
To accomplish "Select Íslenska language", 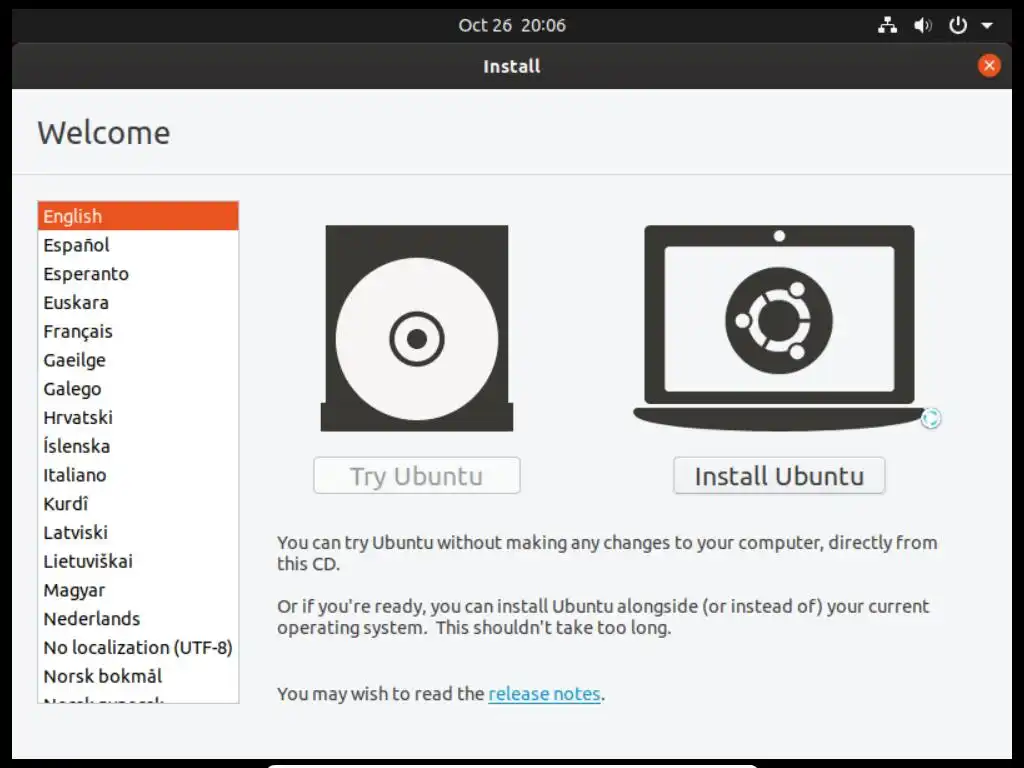I will (x=138, y=446).
